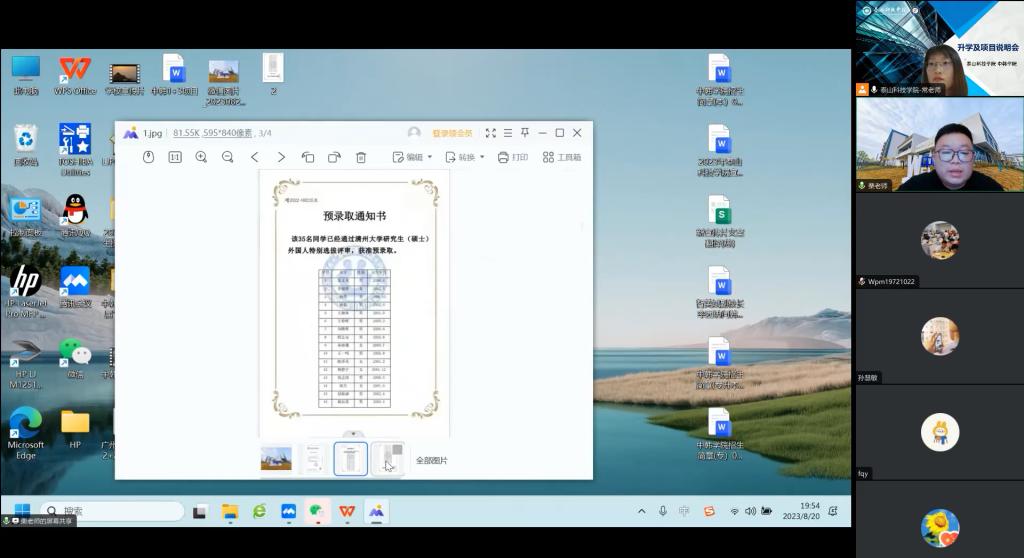
Task: Click the zoom in magnifier icon
Action: [201, 157]
